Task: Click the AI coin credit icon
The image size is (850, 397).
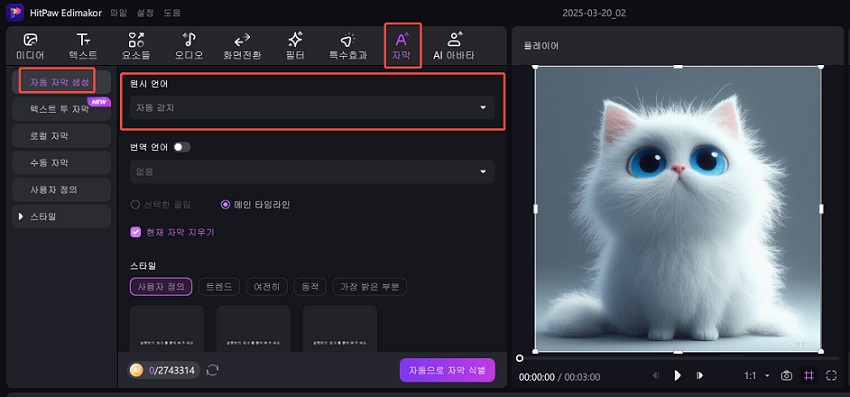Action: [x=137, y=370]
